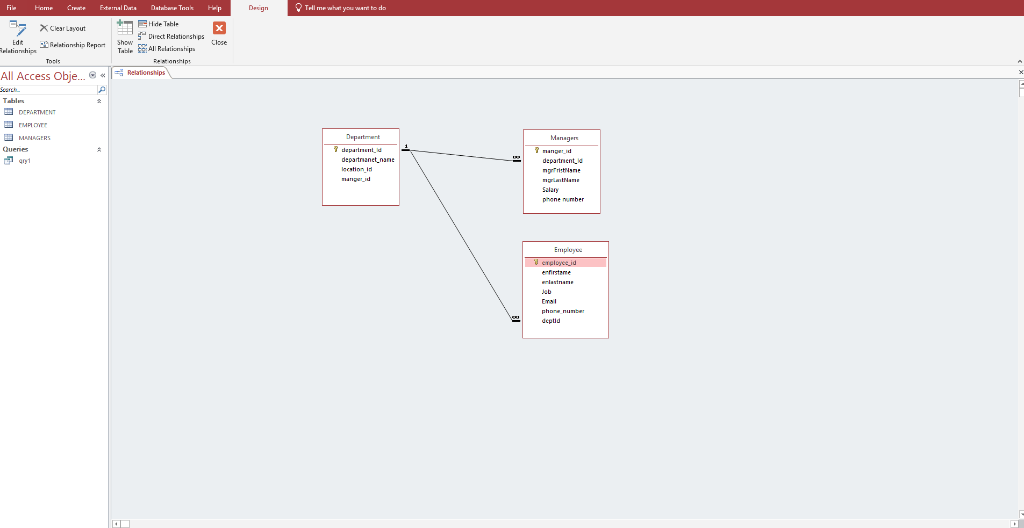
Task: Close the Relationships design view
Action: click(x=219, y=34)
